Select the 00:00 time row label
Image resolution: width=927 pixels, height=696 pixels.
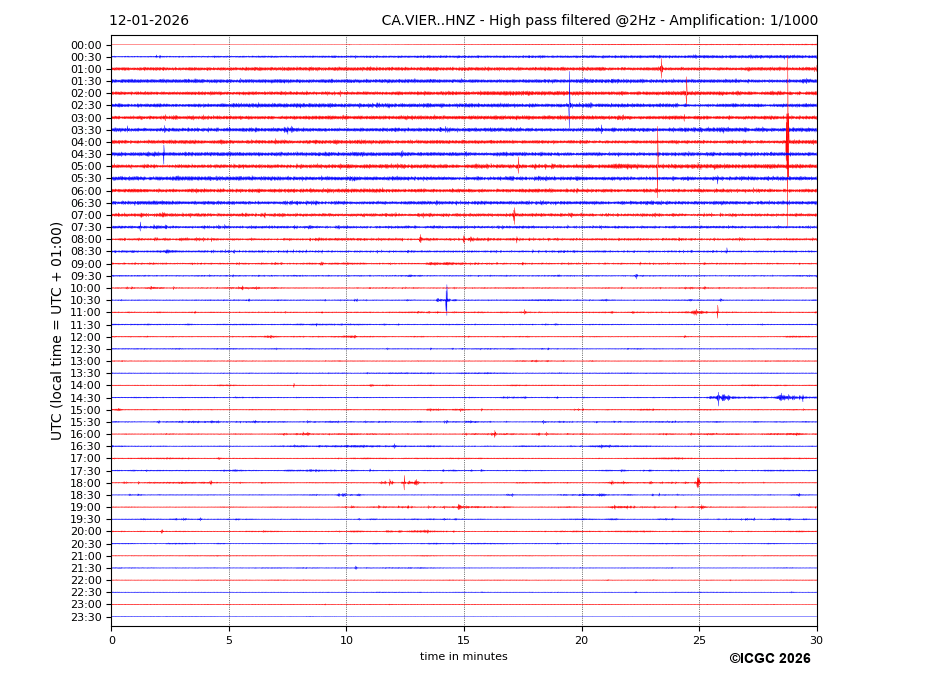coord(86,45)
